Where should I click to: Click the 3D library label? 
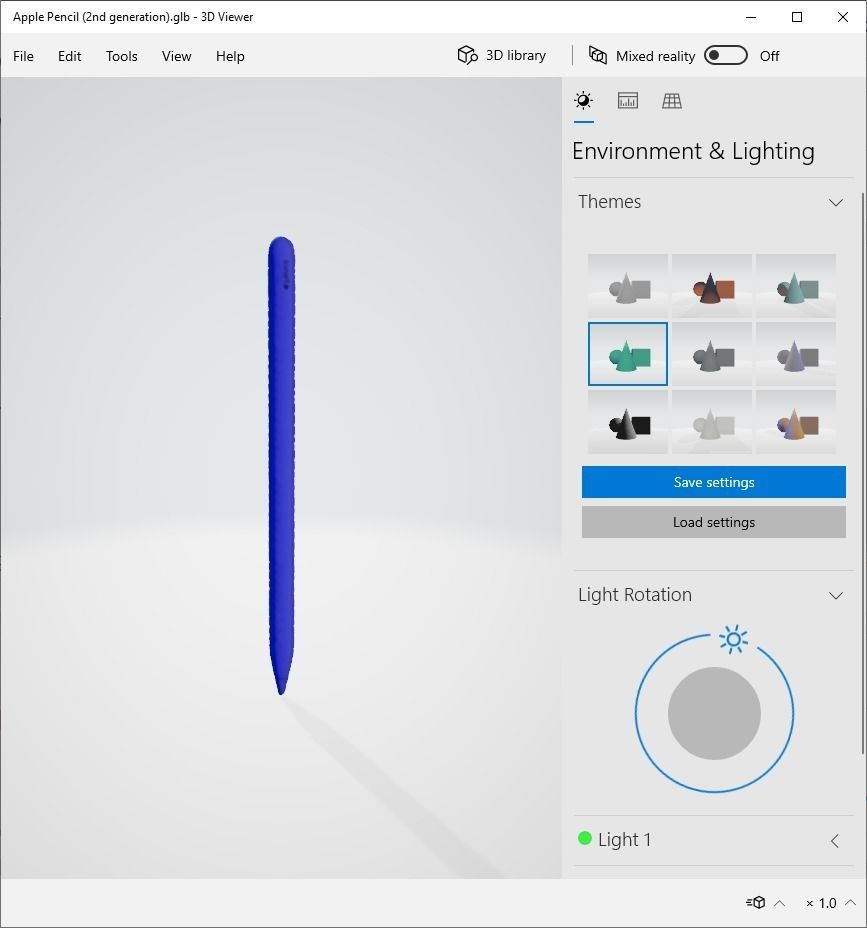515,56
